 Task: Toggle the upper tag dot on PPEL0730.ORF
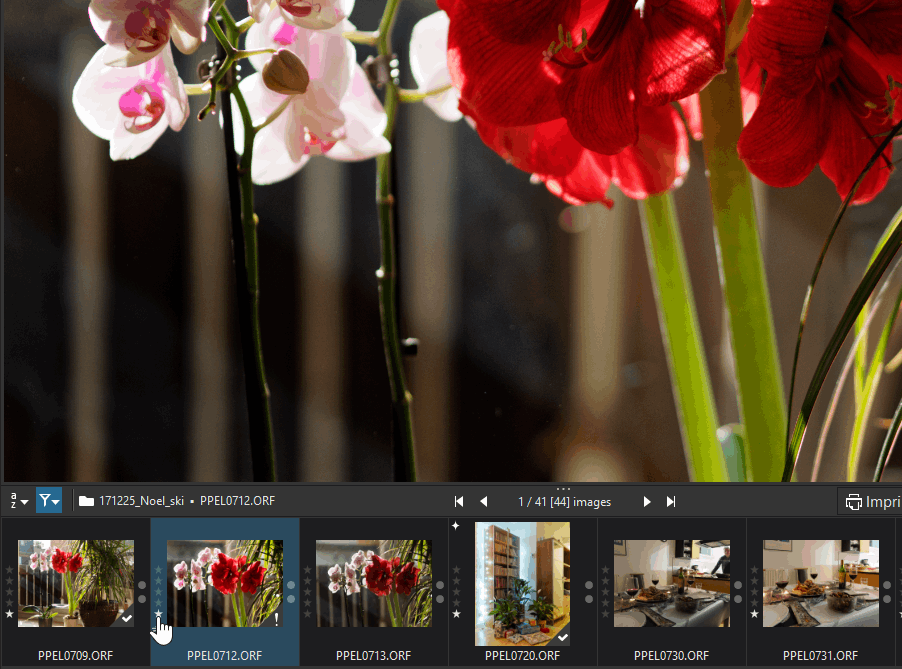[x=738, y=585]
